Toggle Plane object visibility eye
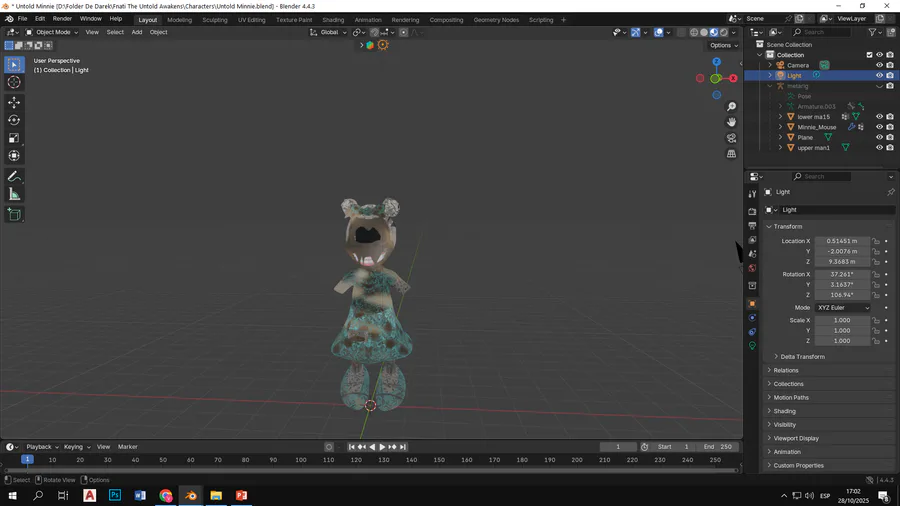 coord(879,137)
